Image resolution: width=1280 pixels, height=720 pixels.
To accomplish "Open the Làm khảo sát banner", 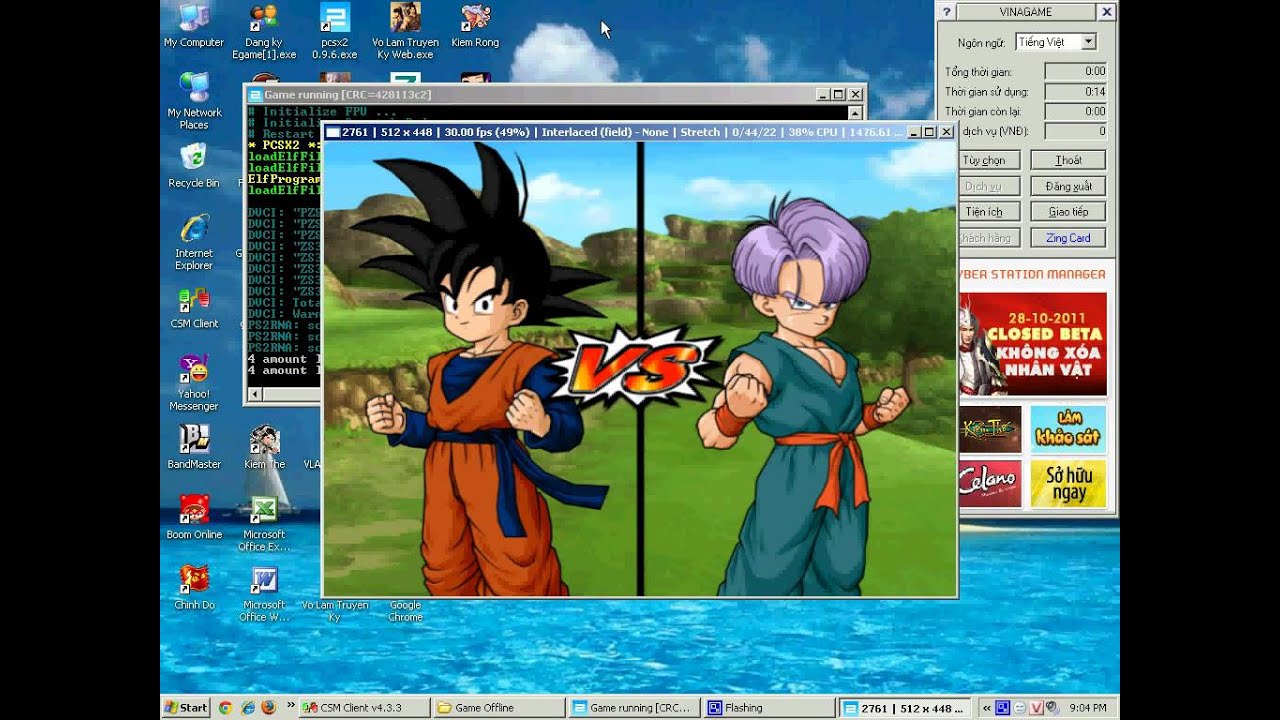I will pyautogui.click(x=1068, y=430).
